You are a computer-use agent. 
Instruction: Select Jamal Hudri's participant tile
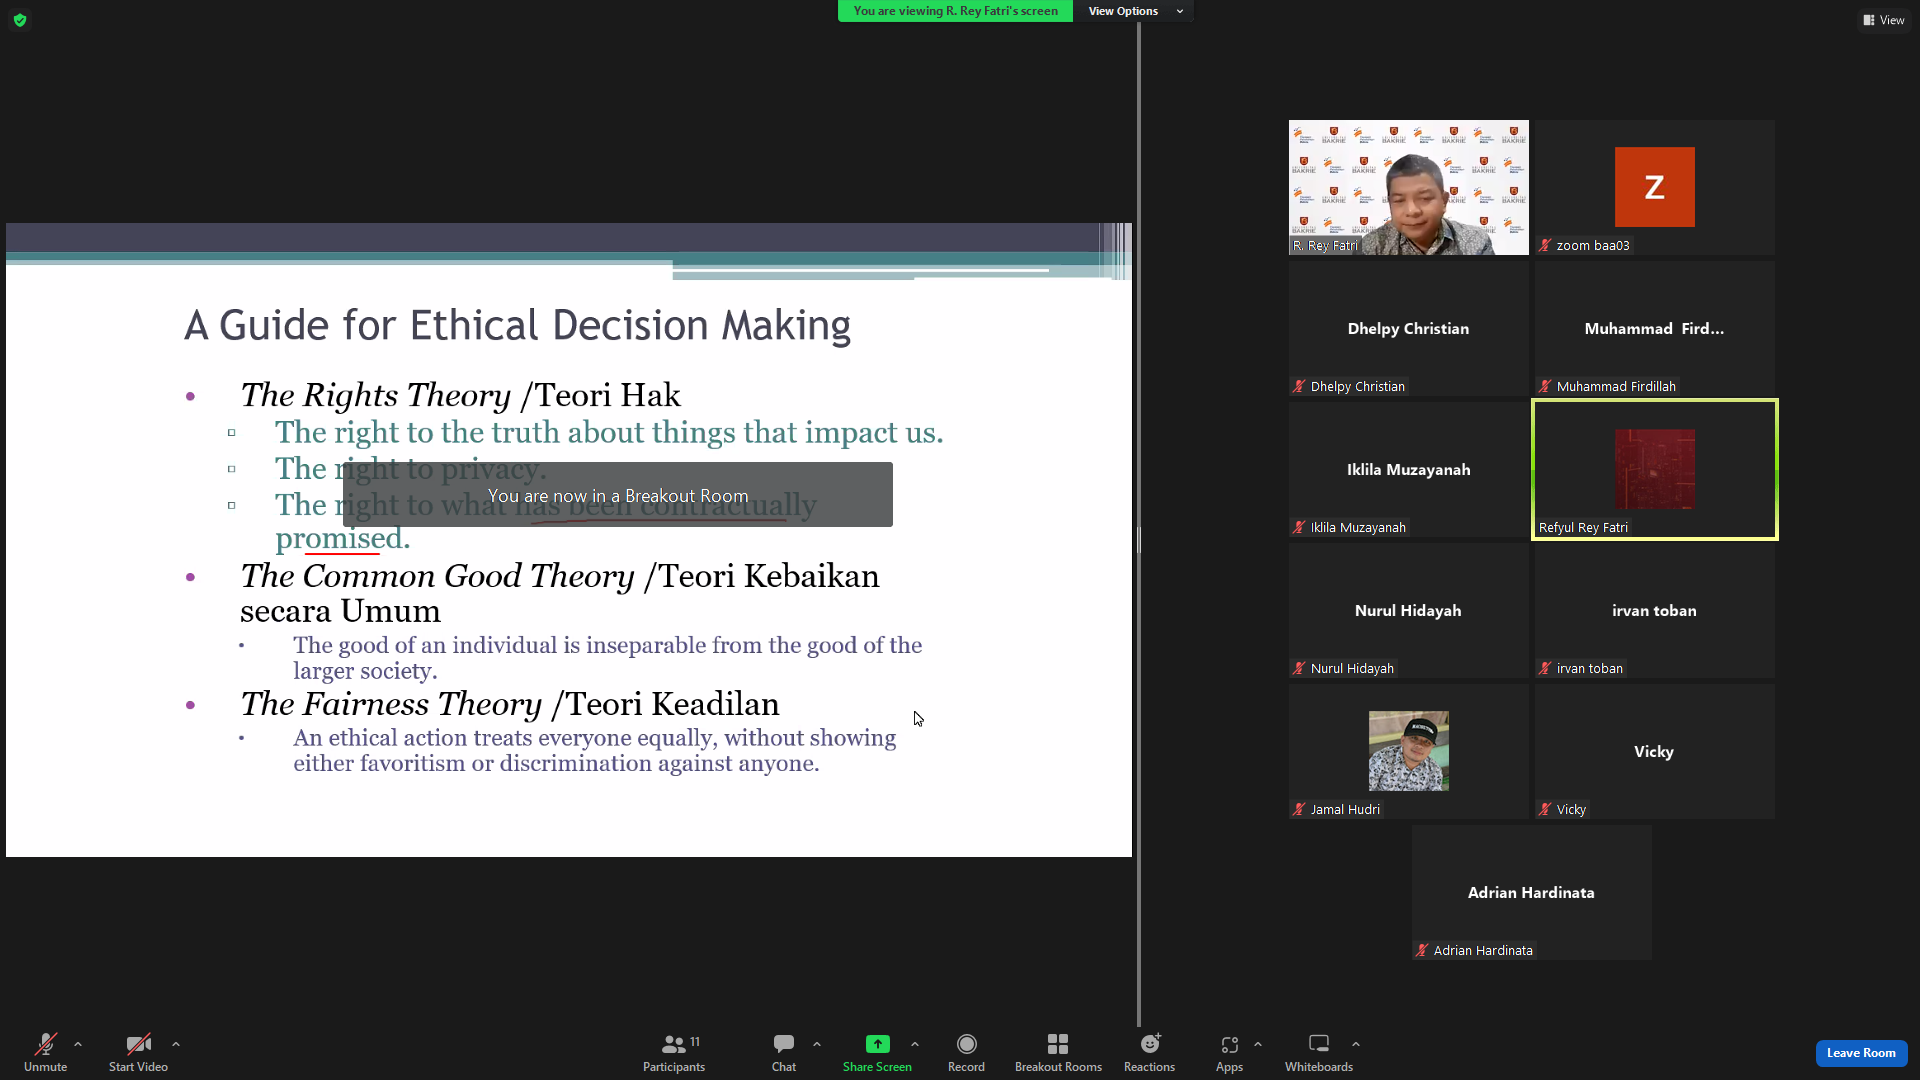coord(1408,752)
